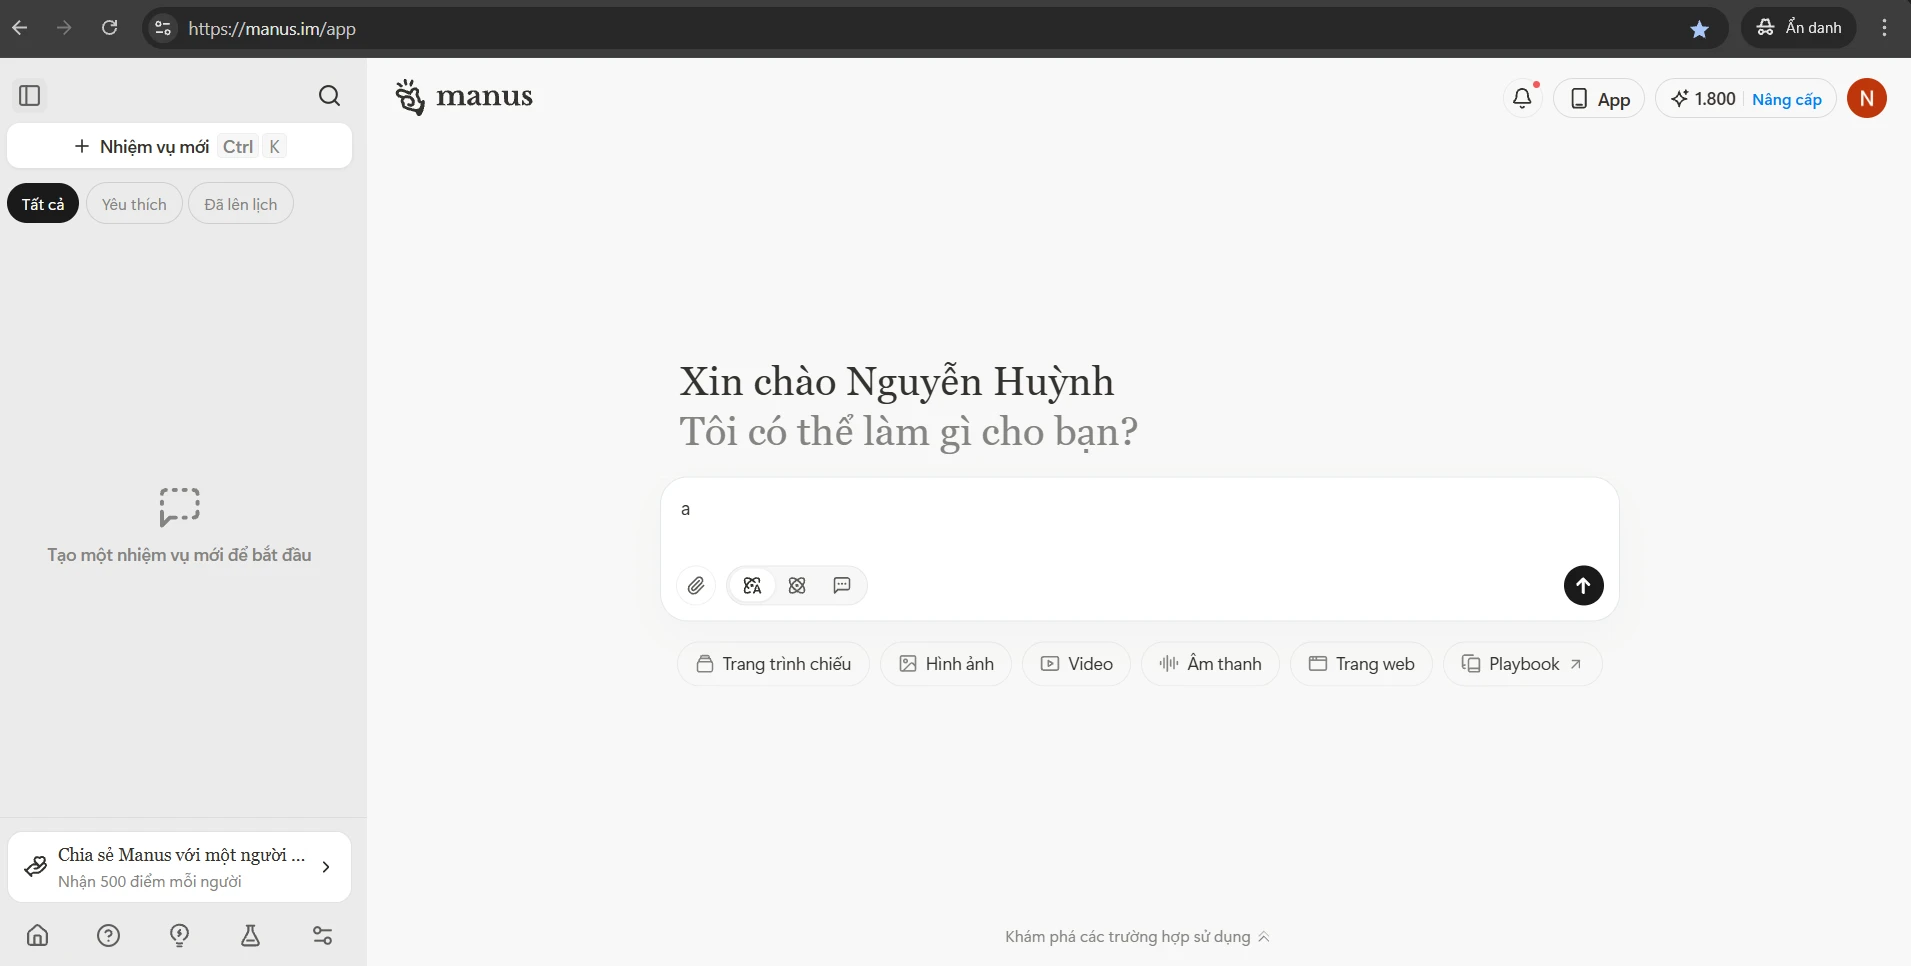Image resolution: width=1911 pixels, height=966 pixels.
Task: Choose the Trang trình chiếu chip
Action: point(773,664)
